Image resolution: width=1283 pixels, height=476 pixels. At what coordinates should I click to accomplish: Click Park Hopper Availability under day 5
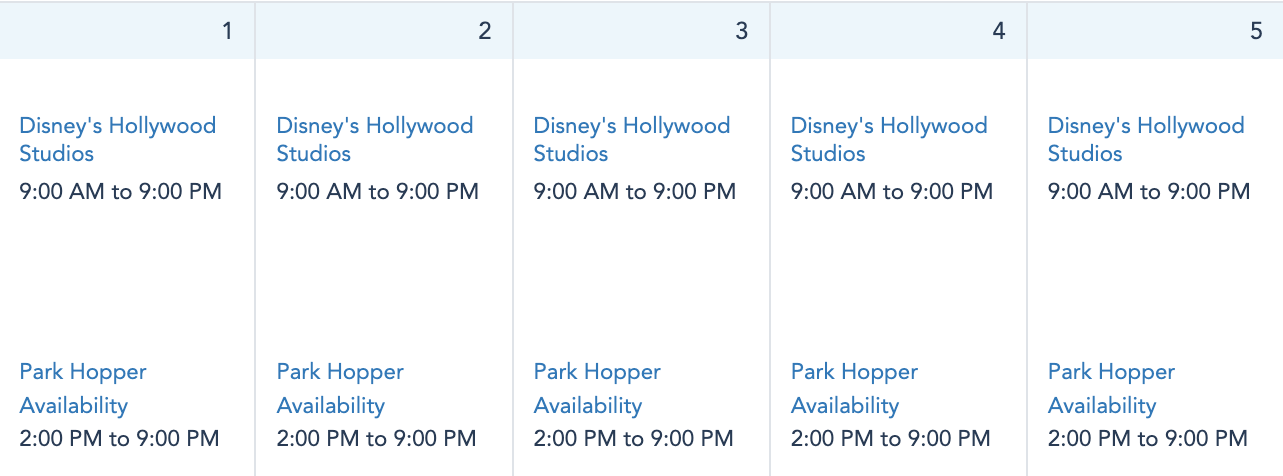1110,388
